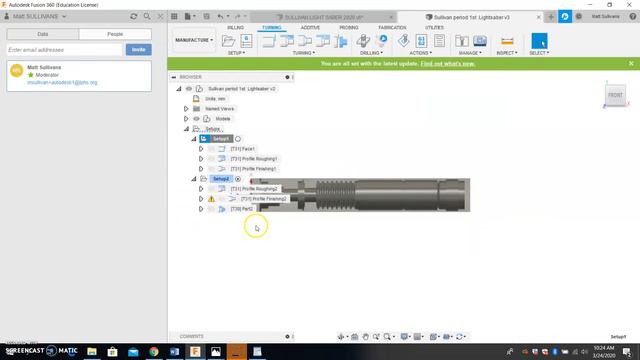Select the Turning Groove tool
640x360 pixels.
click(322, 41)
